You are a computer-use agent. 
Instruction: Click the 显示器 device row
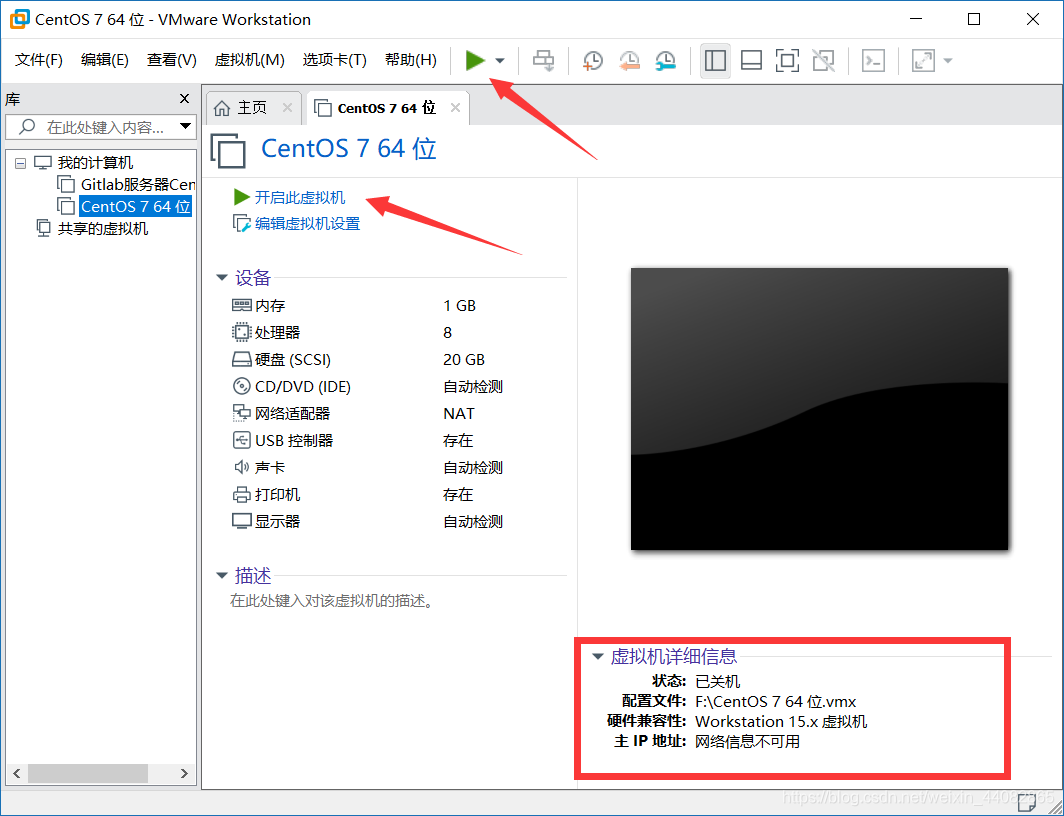(399, 522)
